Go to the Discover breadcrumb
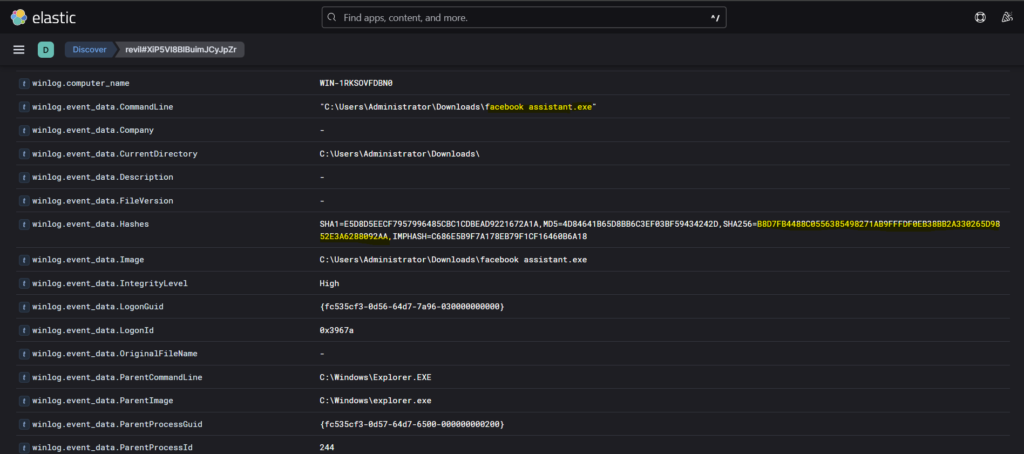The height and width of the screenshot is (454, 1024). [x=91, y=49]
